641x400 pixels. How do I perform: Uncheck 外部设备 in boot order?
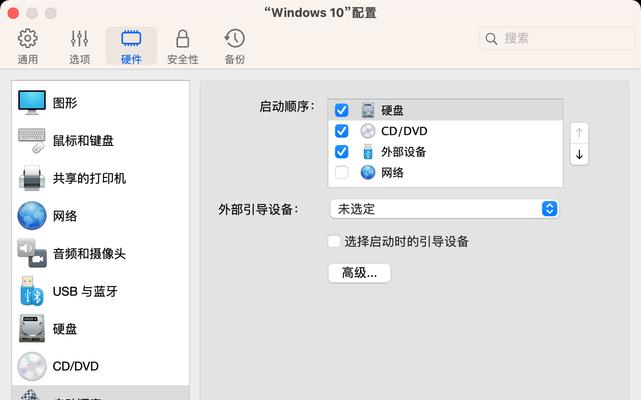click(x=341, y=152)
